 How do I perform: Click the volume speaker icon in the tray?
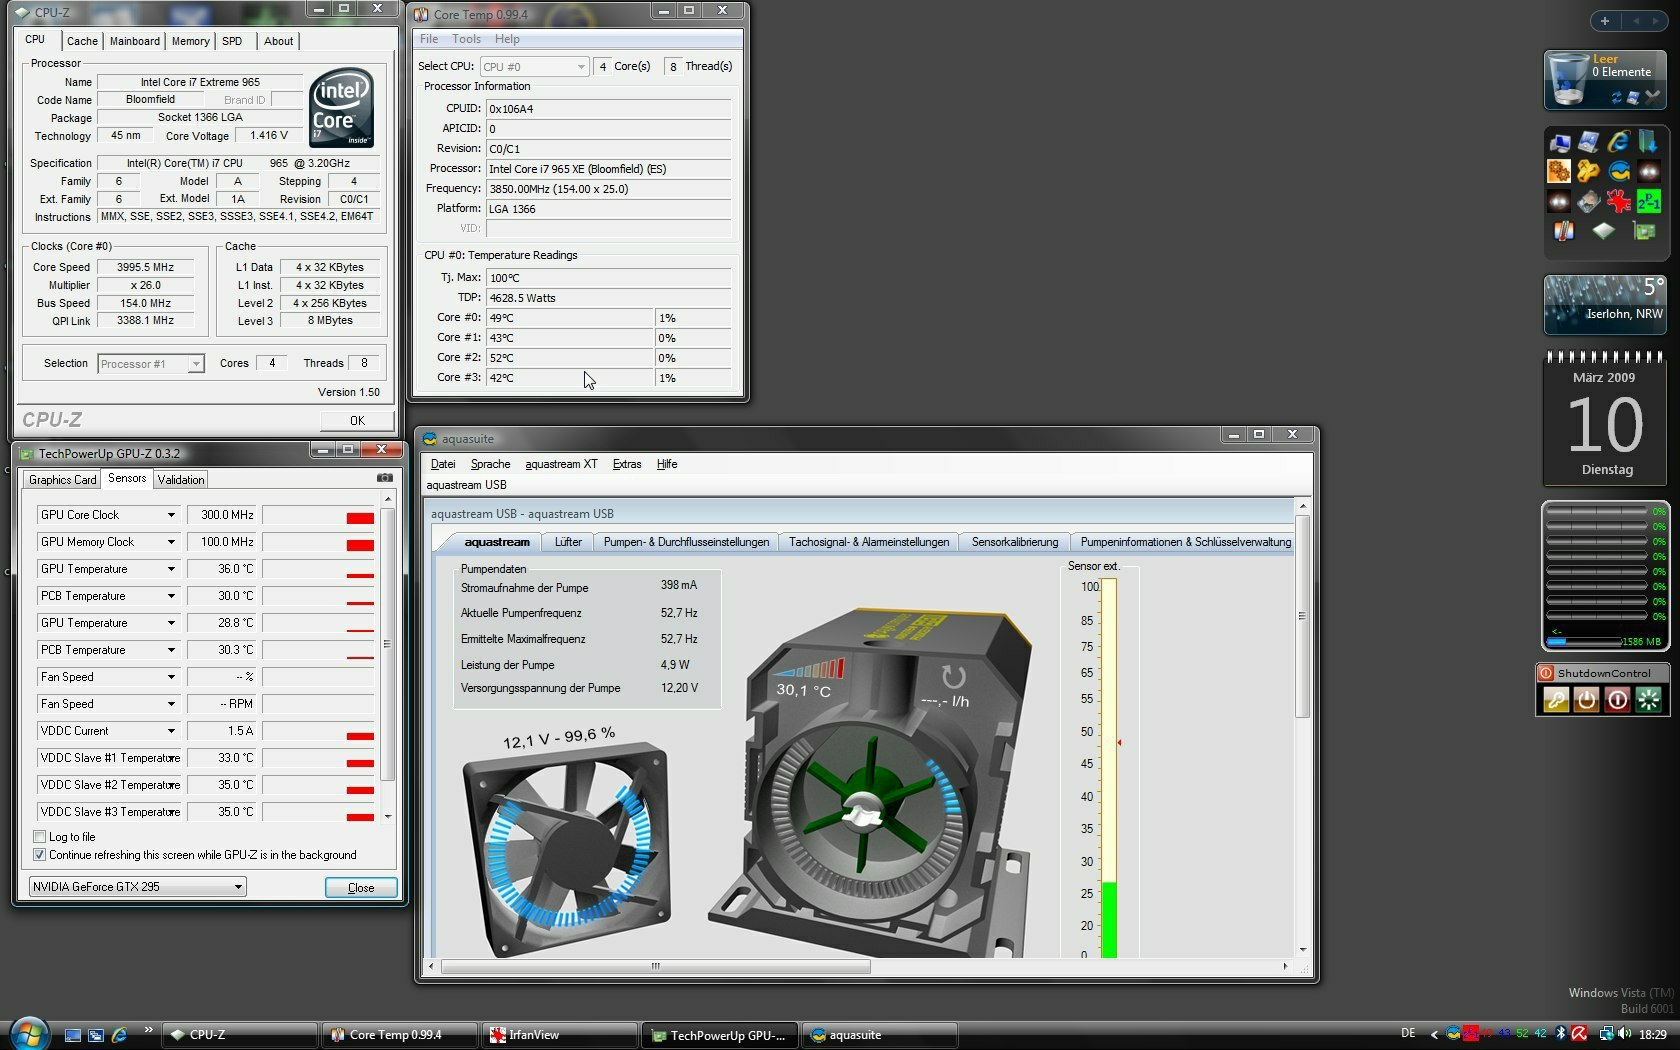pos(1624,1034)
